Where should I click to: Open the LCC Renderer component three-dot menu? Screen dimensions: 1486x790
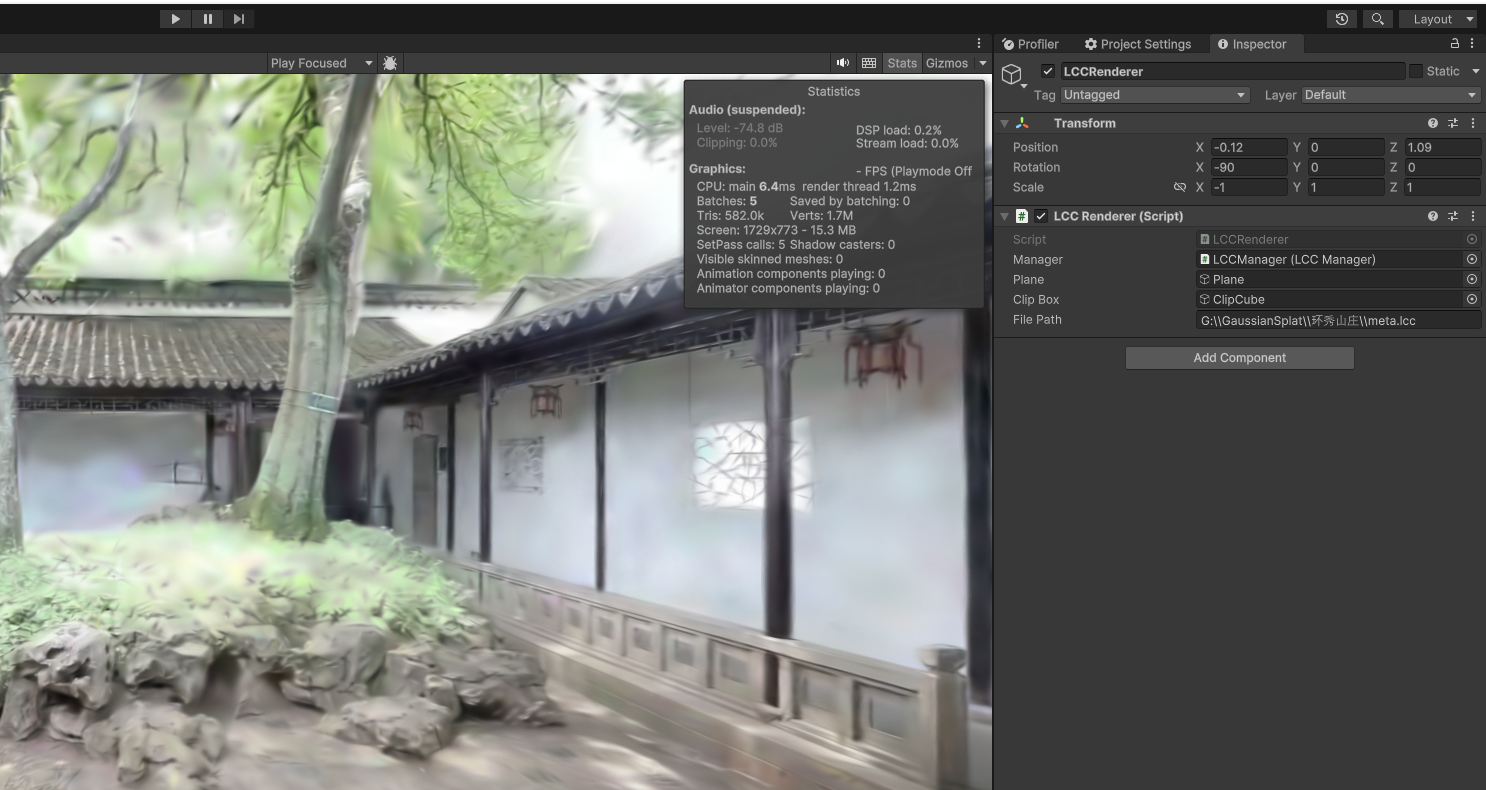(1473, 216)
